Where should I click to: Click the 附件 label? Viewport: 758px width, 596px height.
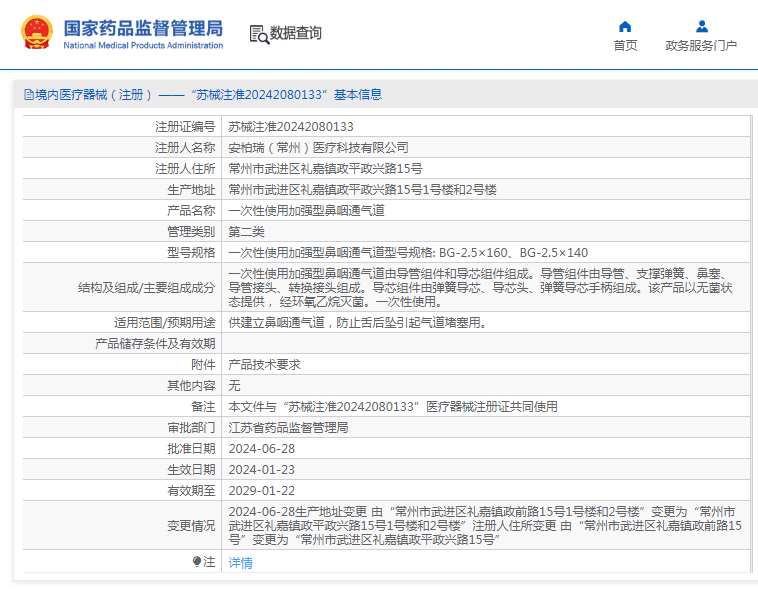[203, 364]
